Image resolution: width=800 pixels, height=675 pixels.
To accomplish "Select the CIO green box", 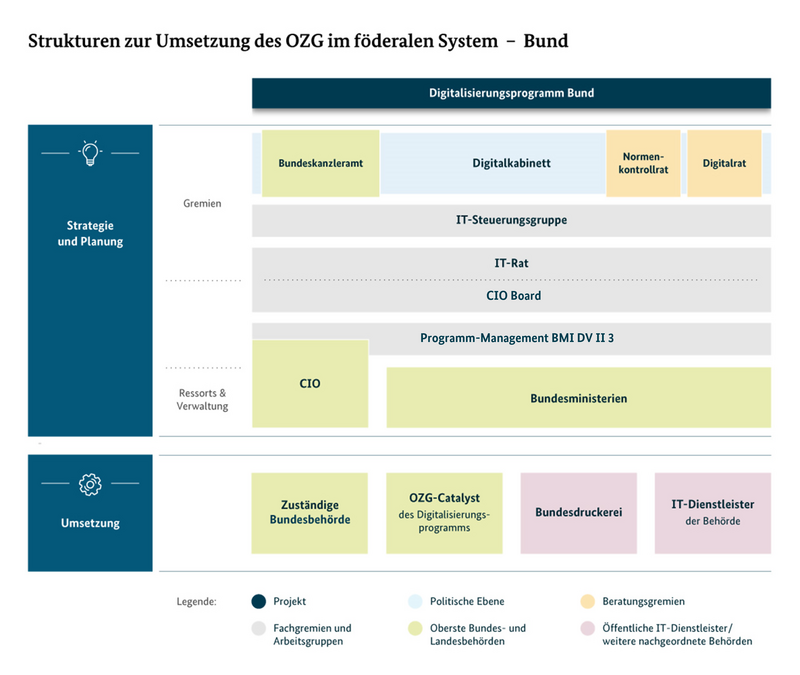I will point(310,383).
